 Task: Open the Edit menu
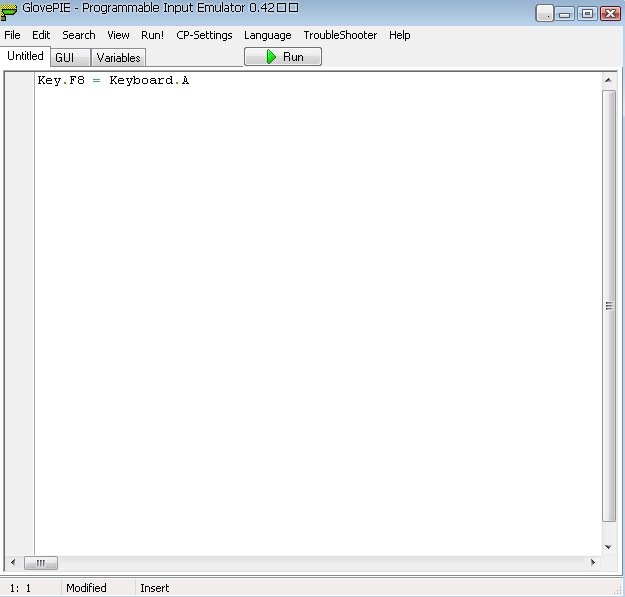[x=41, y=35]
